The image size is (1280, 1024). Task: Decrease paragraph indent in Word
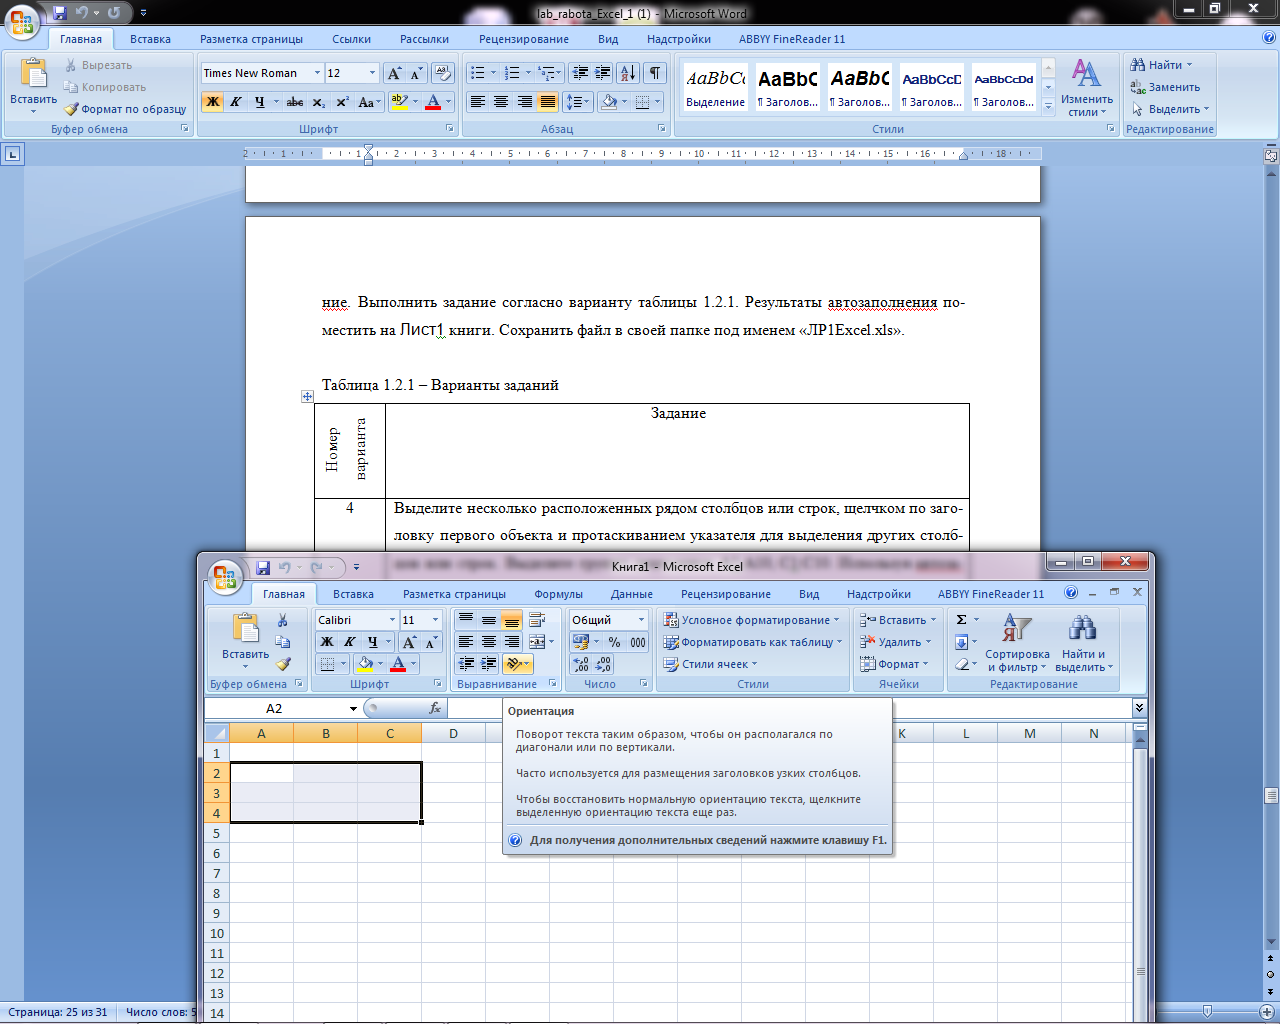[579, 73]
